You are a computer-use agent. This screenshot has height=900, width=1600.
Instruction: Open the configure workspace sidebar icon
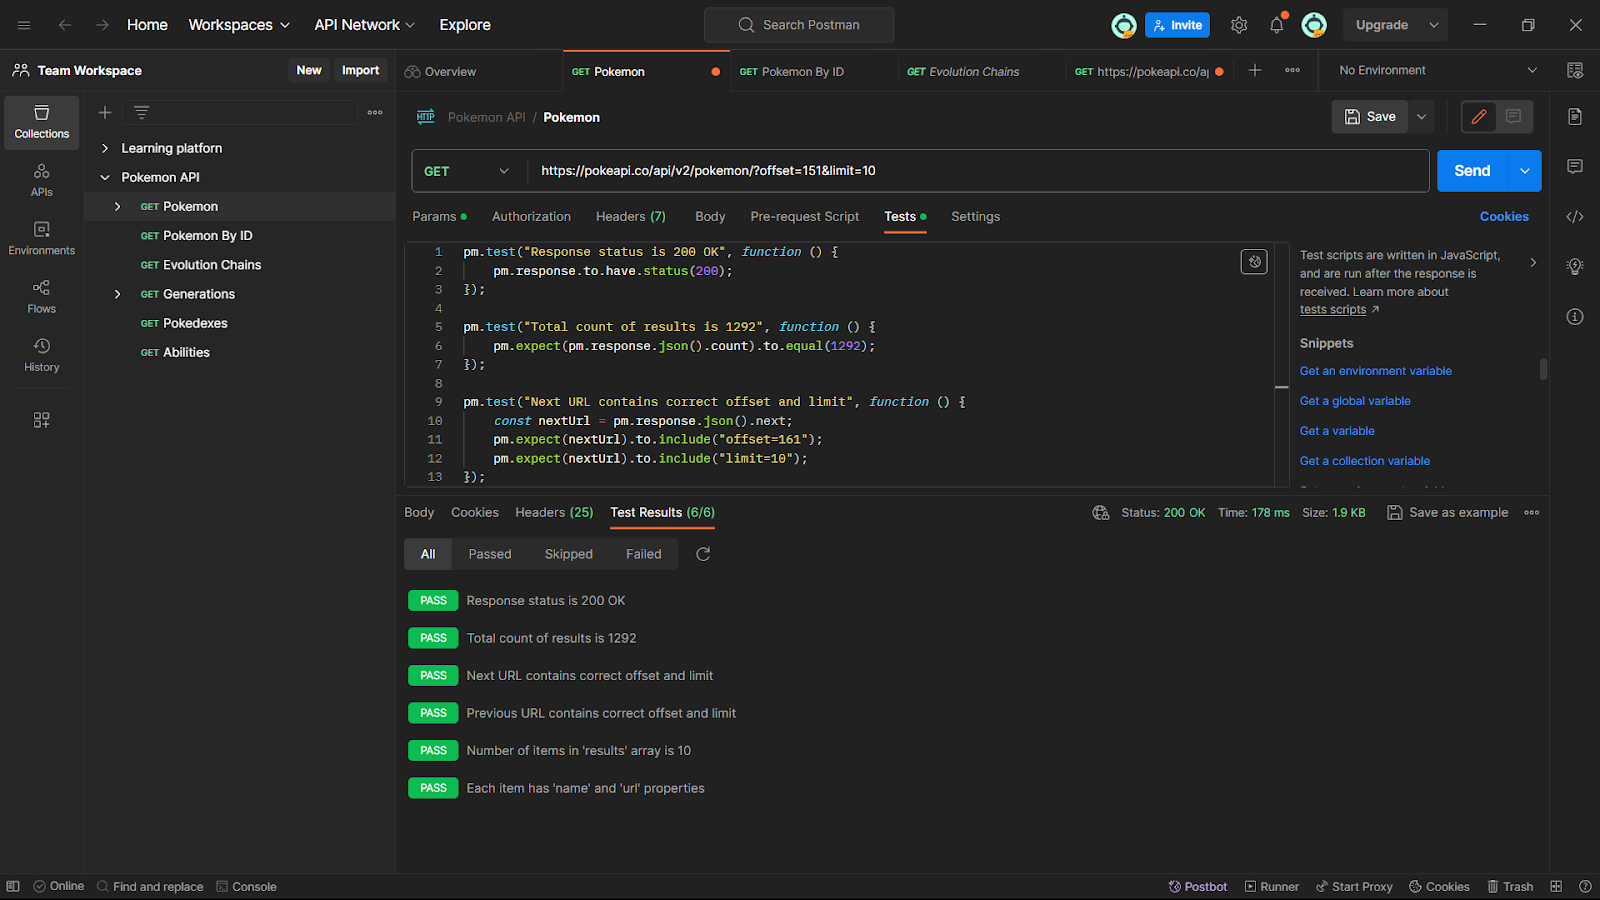coord(41,420)
